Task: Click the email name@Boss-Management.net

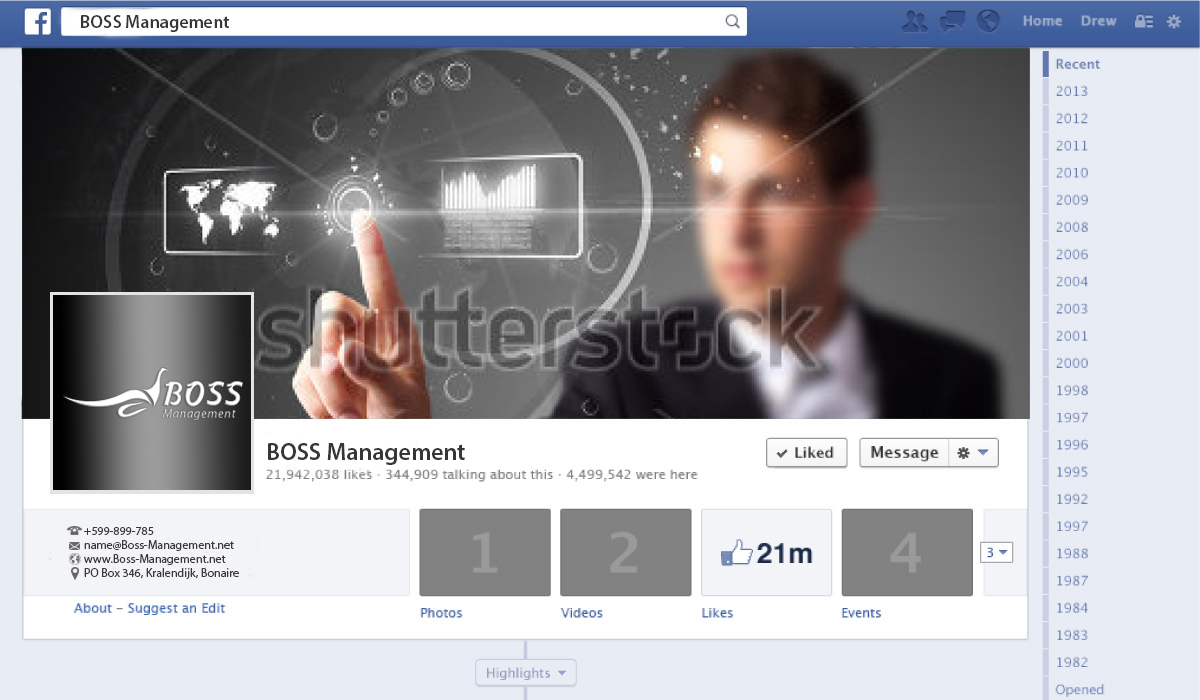Action: pos(159,545)
